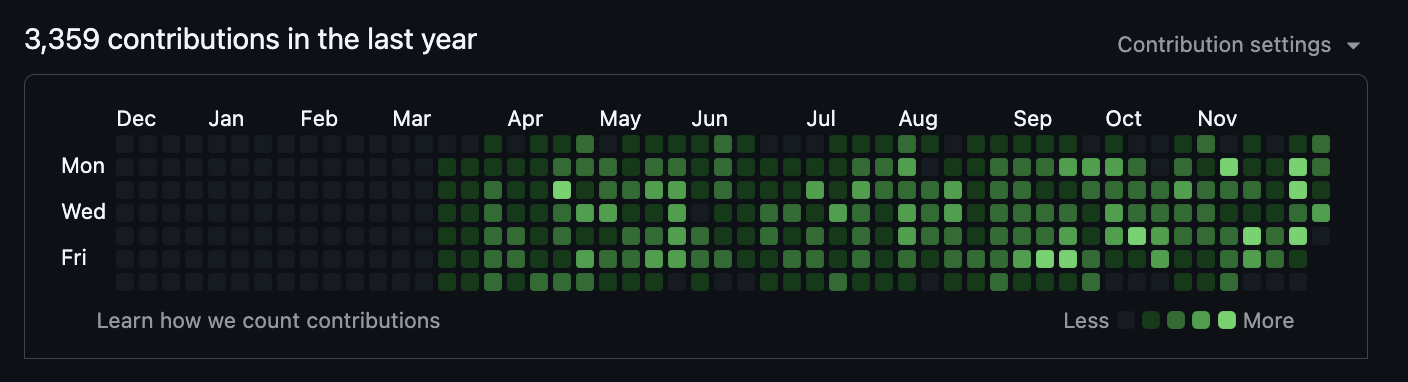Click the Aug month label

pyautogui.click(x=918, y=119)
